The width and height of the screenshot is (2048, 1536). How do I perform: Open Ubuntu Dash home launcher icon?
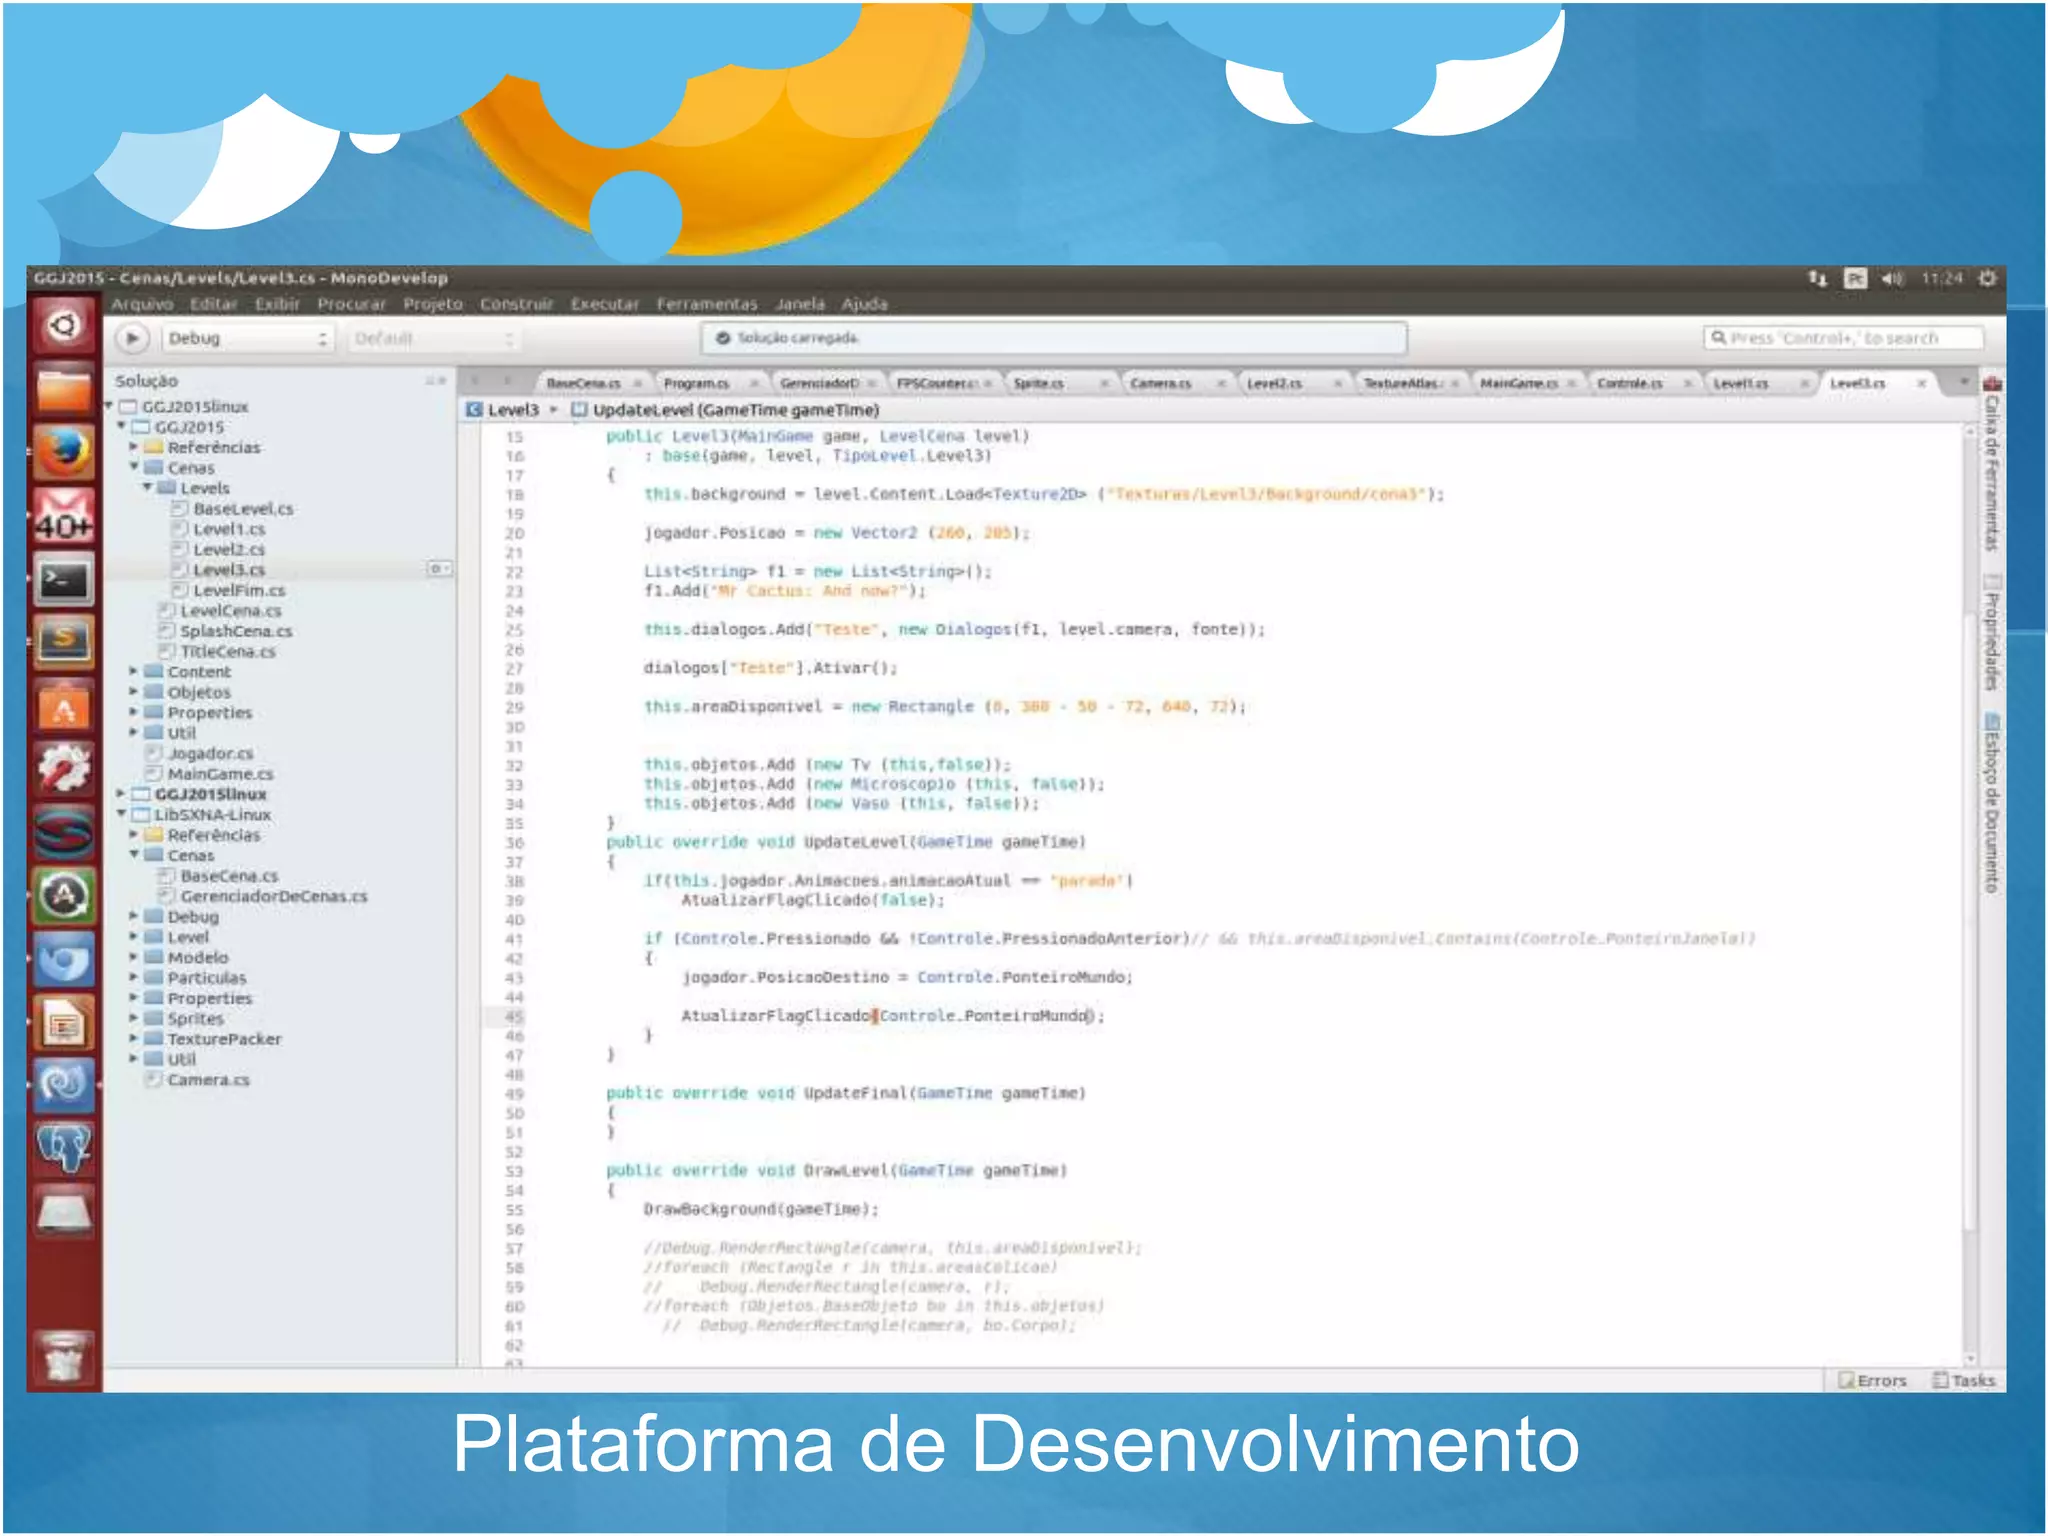[64, 326]
